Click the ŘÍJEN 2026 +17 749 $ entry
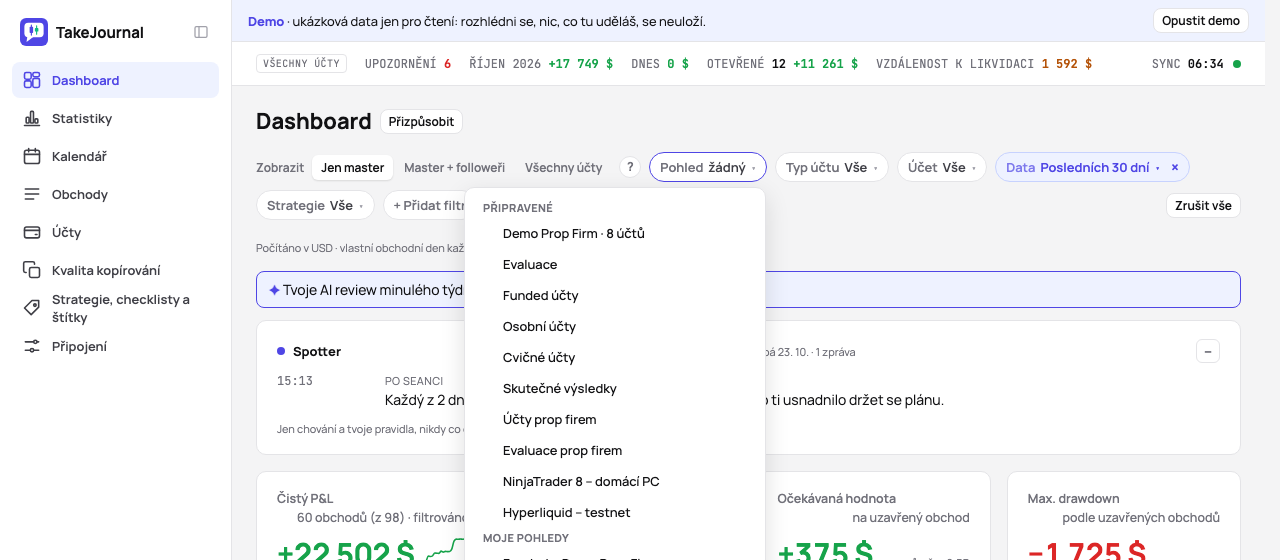Screen dimensions: 1280x560 point(541,63)
